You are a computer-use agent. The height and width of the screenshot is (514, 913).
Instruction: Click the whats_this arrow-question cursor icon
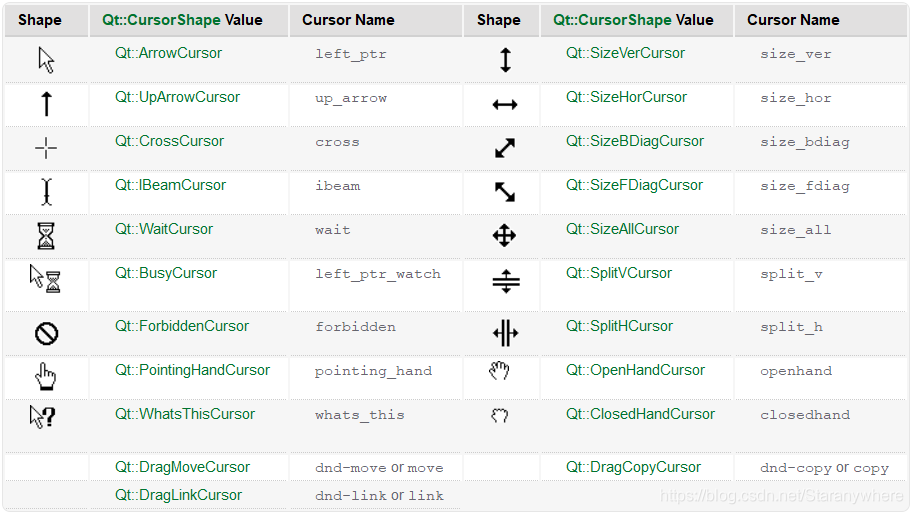[42, 417]
